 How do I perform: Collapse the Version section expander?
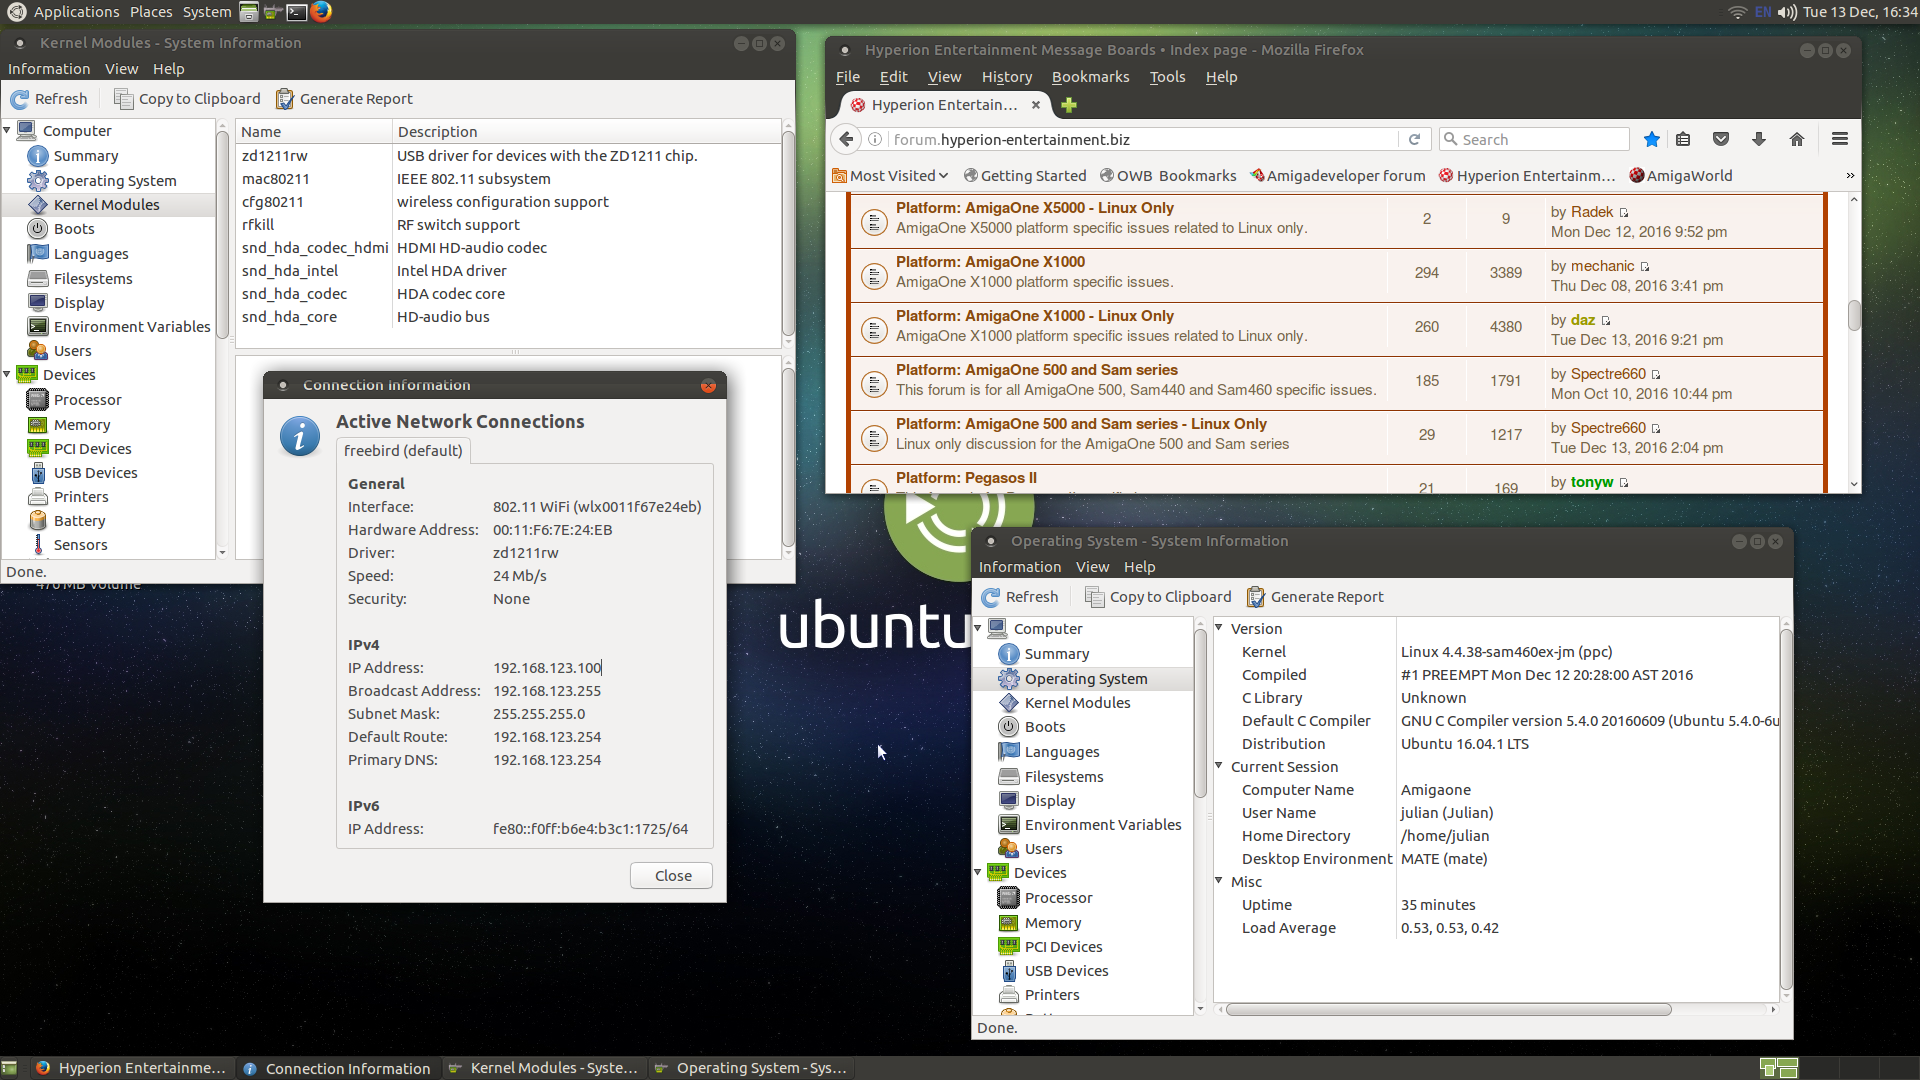(1219, 628)
